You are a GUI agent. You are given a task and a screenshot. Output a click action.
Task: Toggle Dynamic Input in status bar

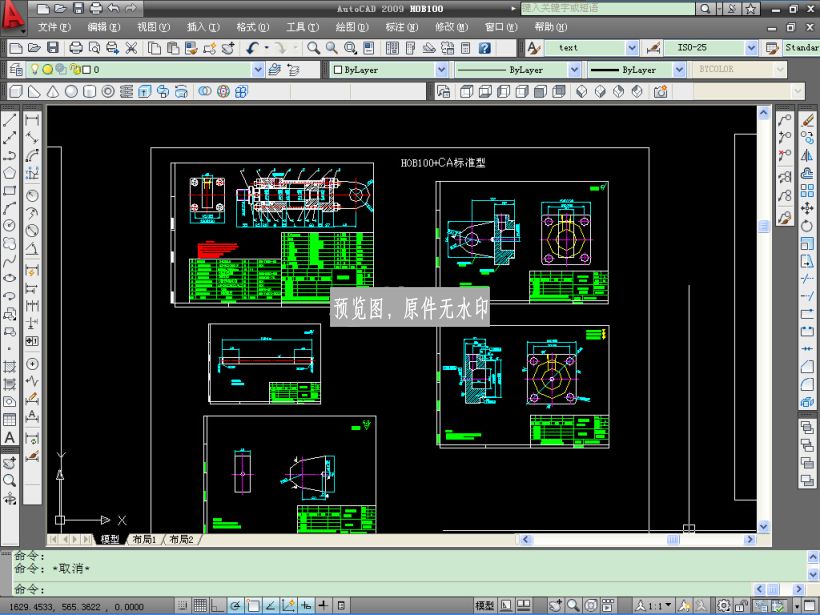pyautogui.click(x=306, y=606)
